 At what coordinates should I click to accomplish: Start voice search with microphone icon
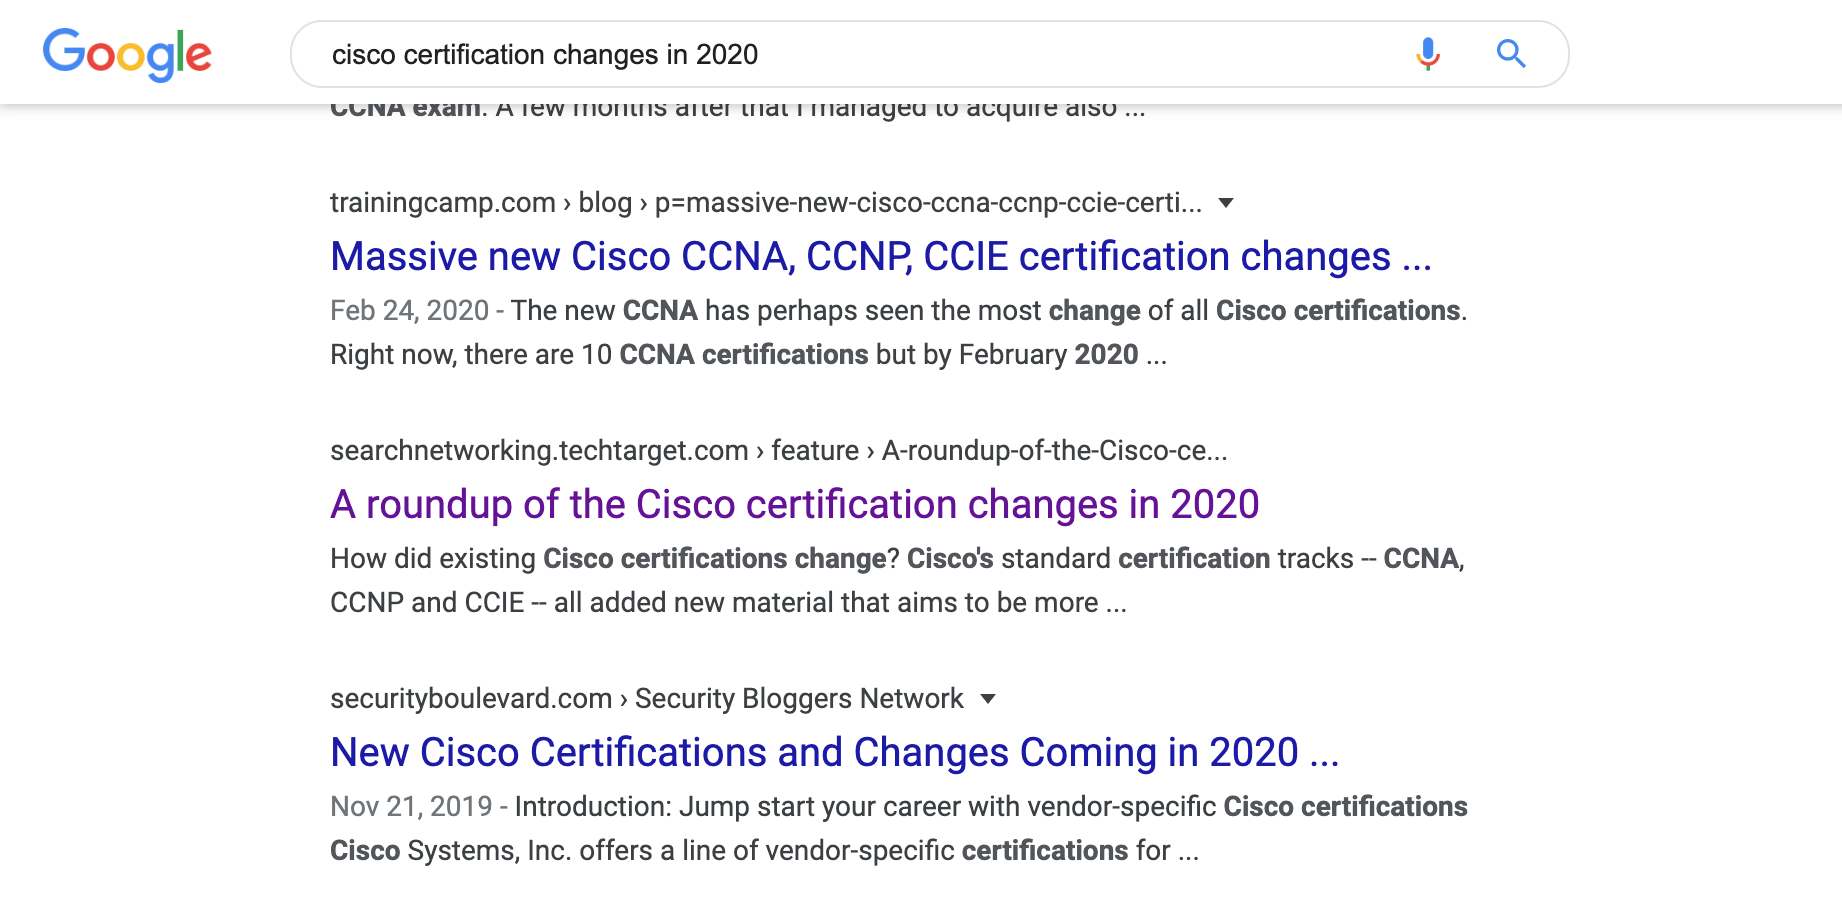pyautogui.click(x=1428, y=54)
